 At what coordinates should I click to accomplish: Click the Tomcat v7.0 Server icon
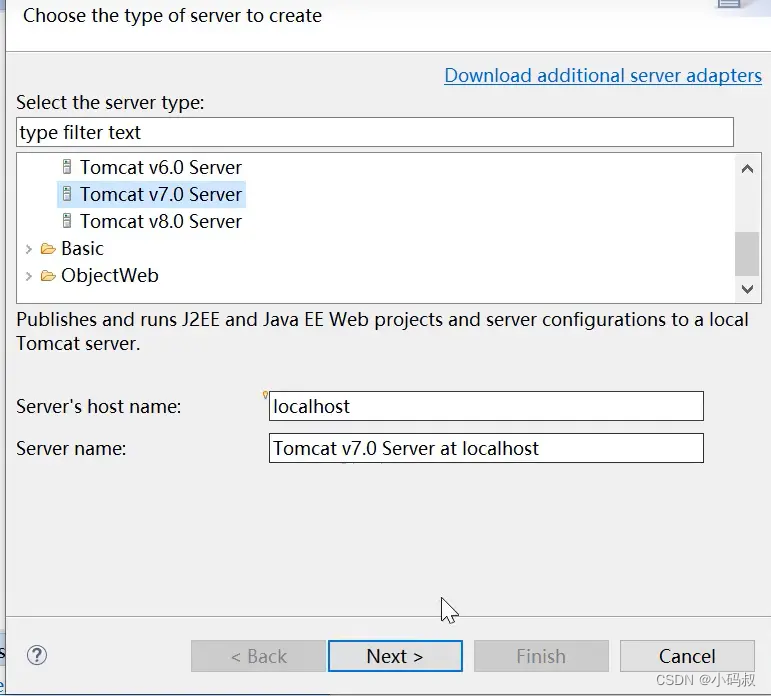click(67, 194)
